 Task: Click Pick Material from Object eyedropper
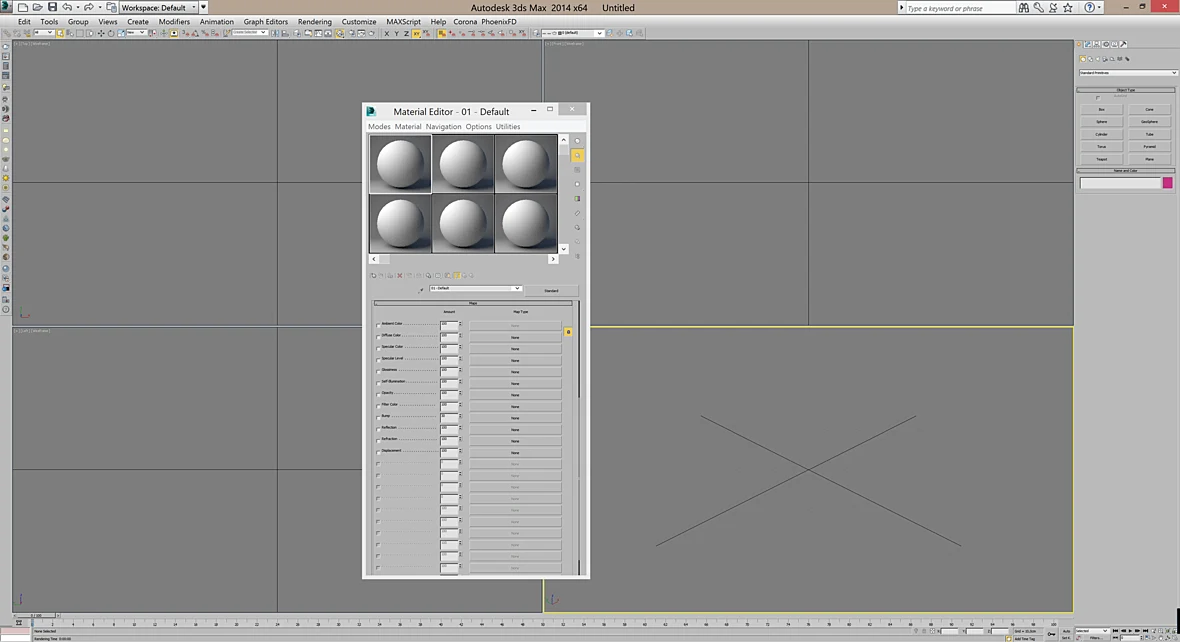[421, 290]
